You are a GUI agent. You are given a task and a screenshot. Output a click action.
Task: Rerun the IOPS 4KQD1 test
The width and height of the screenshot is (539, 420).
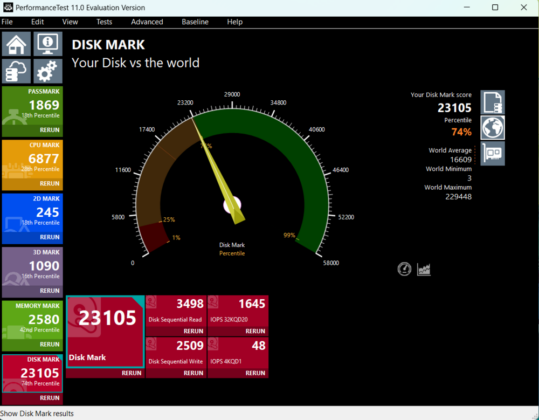(x=255, y=373)
